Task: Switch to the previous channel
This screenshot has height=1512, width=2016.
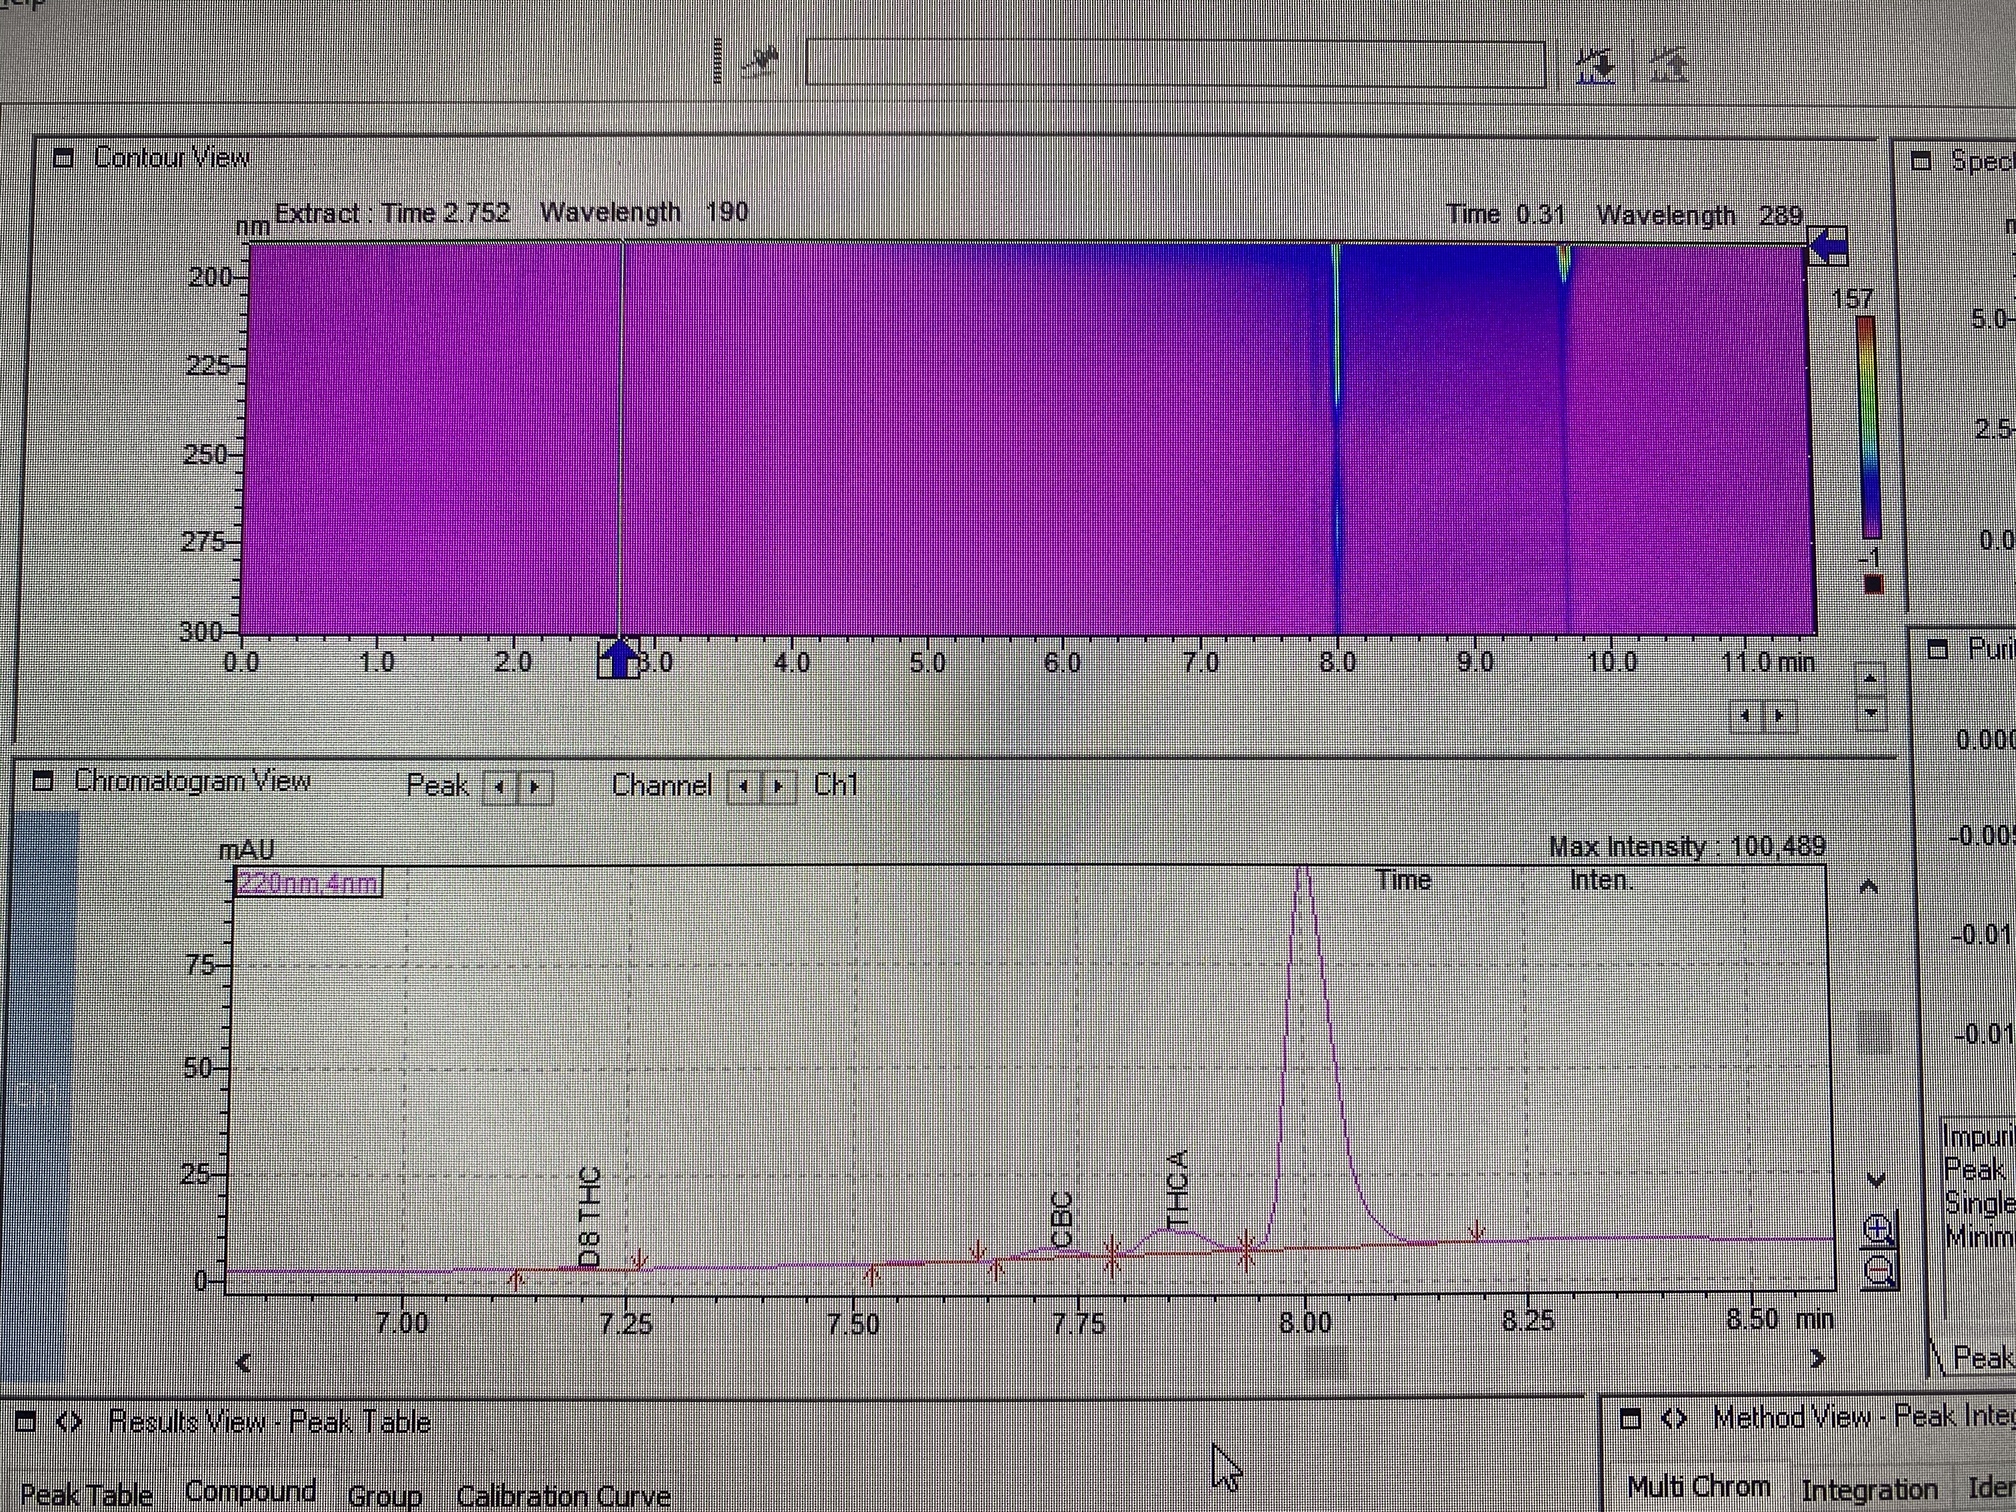Action: coord(743,787)
